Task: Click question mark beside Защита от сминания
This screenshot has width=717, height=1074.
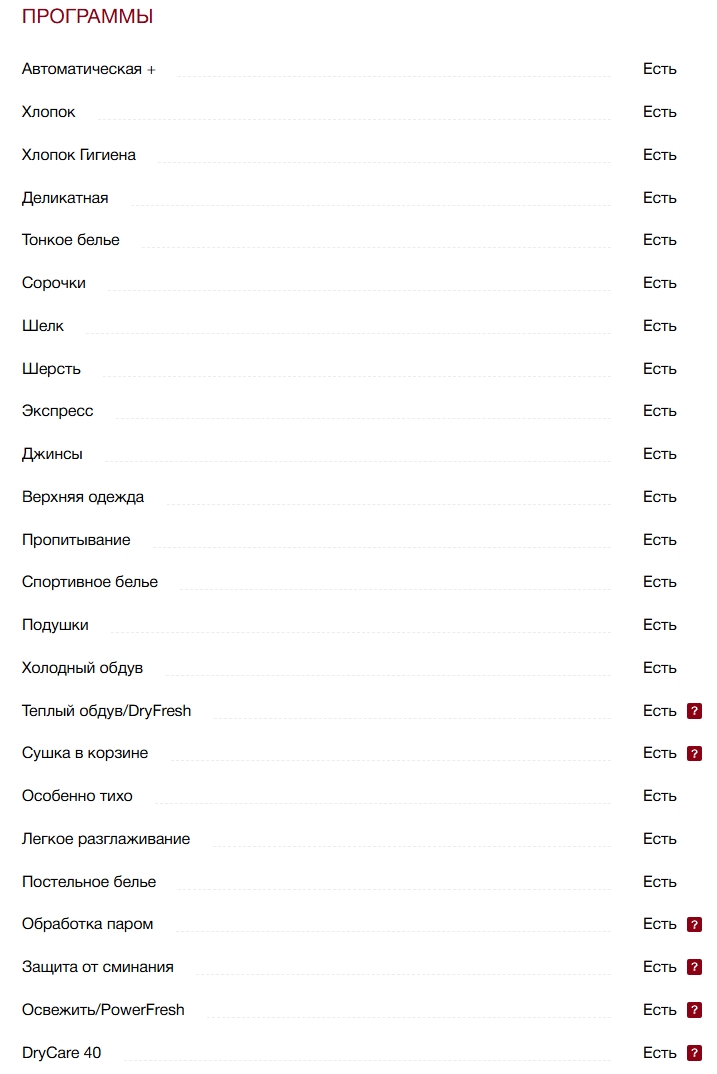Action: click(x=694, y=967)
